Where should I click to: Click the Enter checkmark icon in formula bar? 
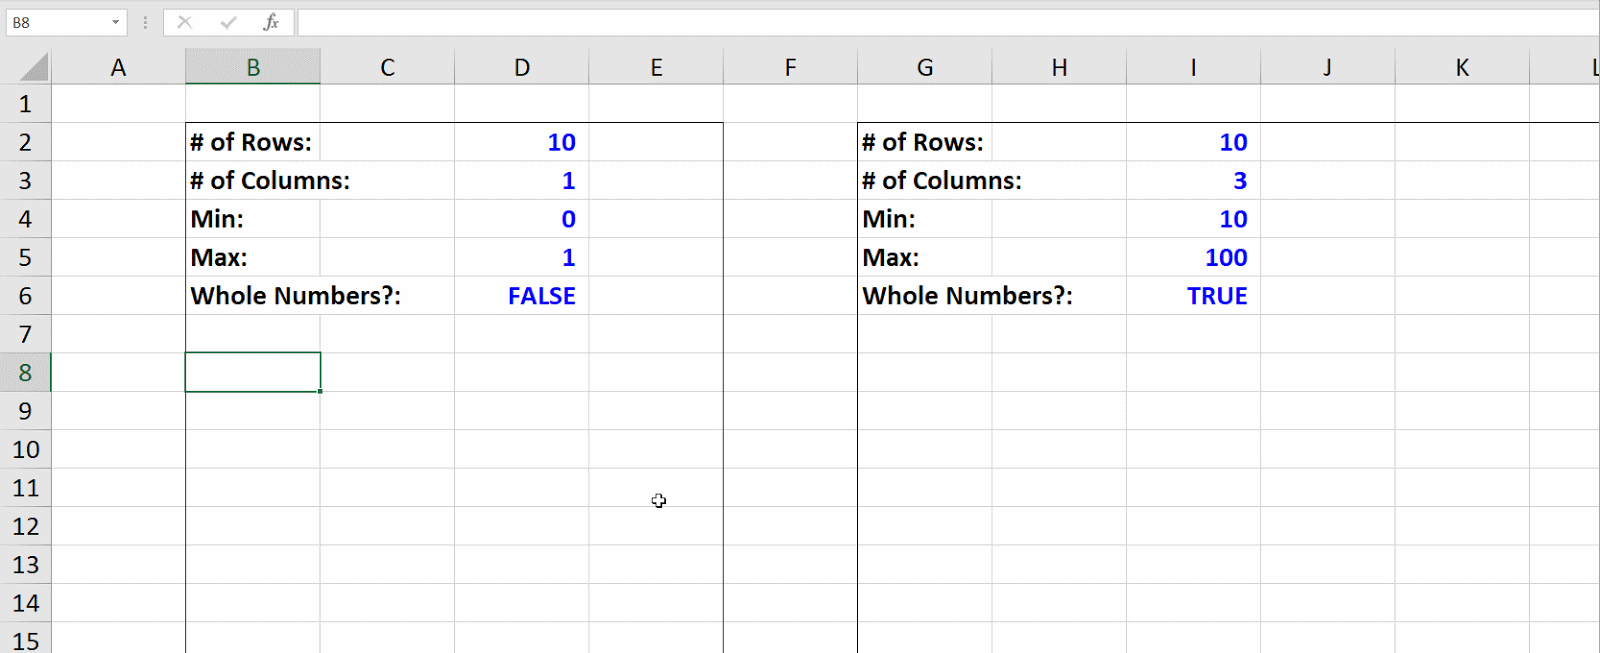(x=228, y=22)
